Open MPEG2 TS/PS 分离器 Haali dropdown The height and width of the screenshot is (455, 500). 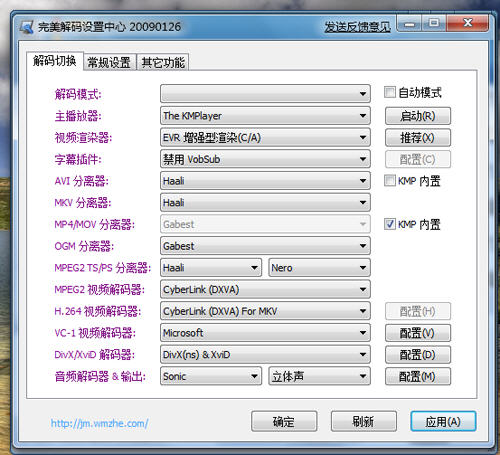click(x=211, y=268)
